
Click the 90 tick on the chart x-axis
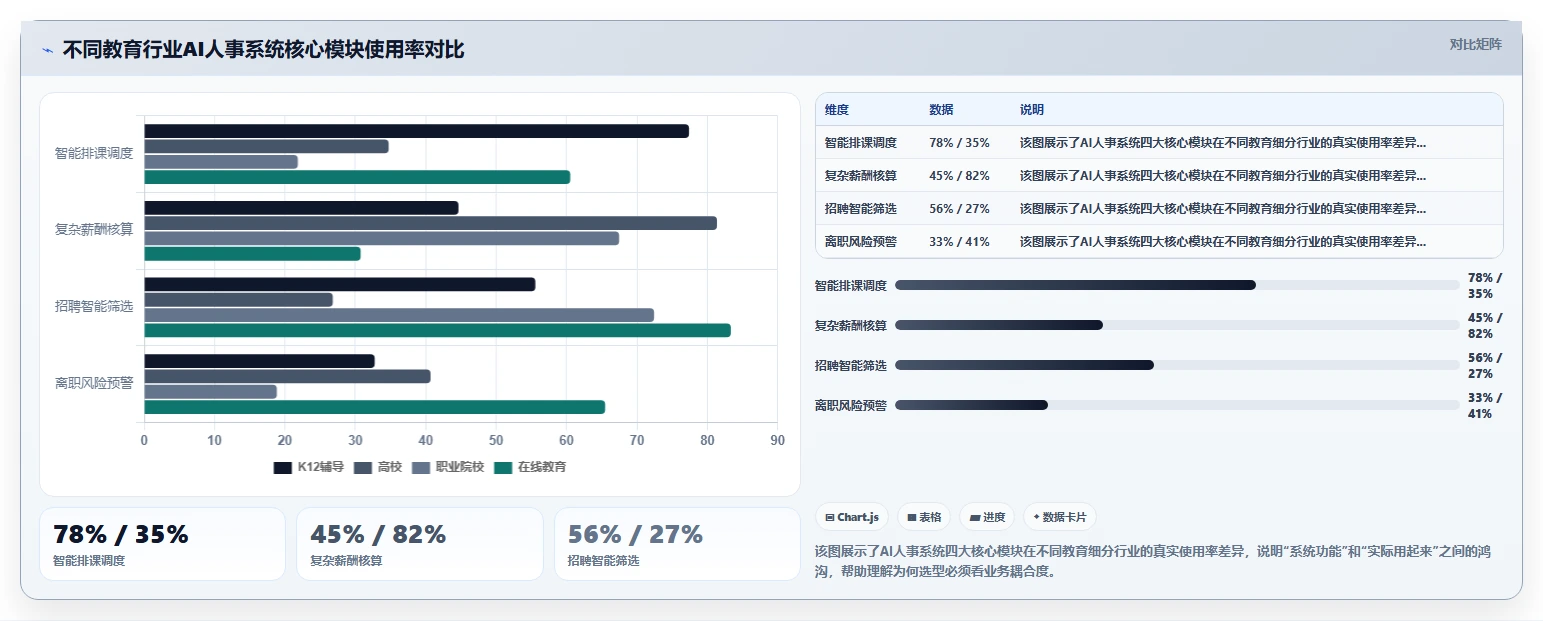778,440
